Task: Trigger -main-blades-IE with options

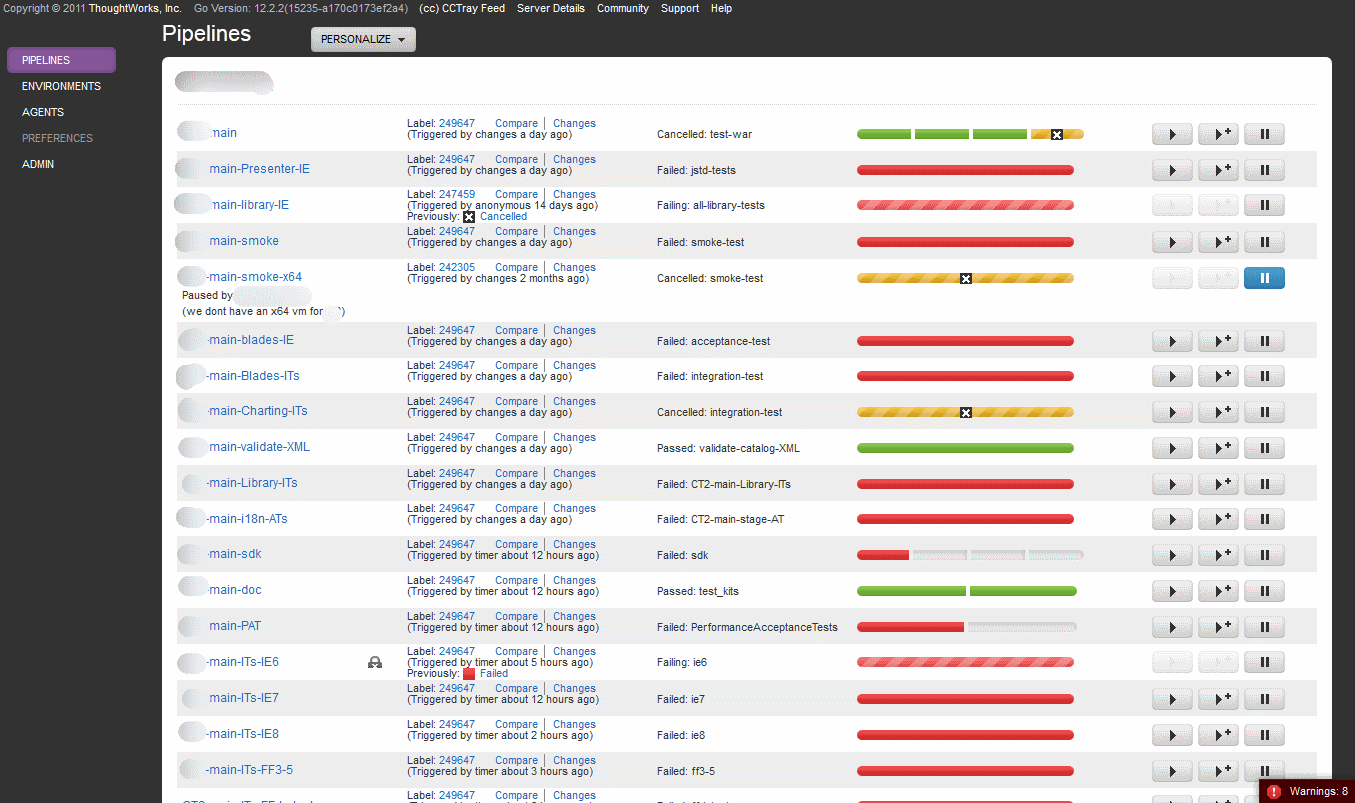Action: tap(1217, 340)
